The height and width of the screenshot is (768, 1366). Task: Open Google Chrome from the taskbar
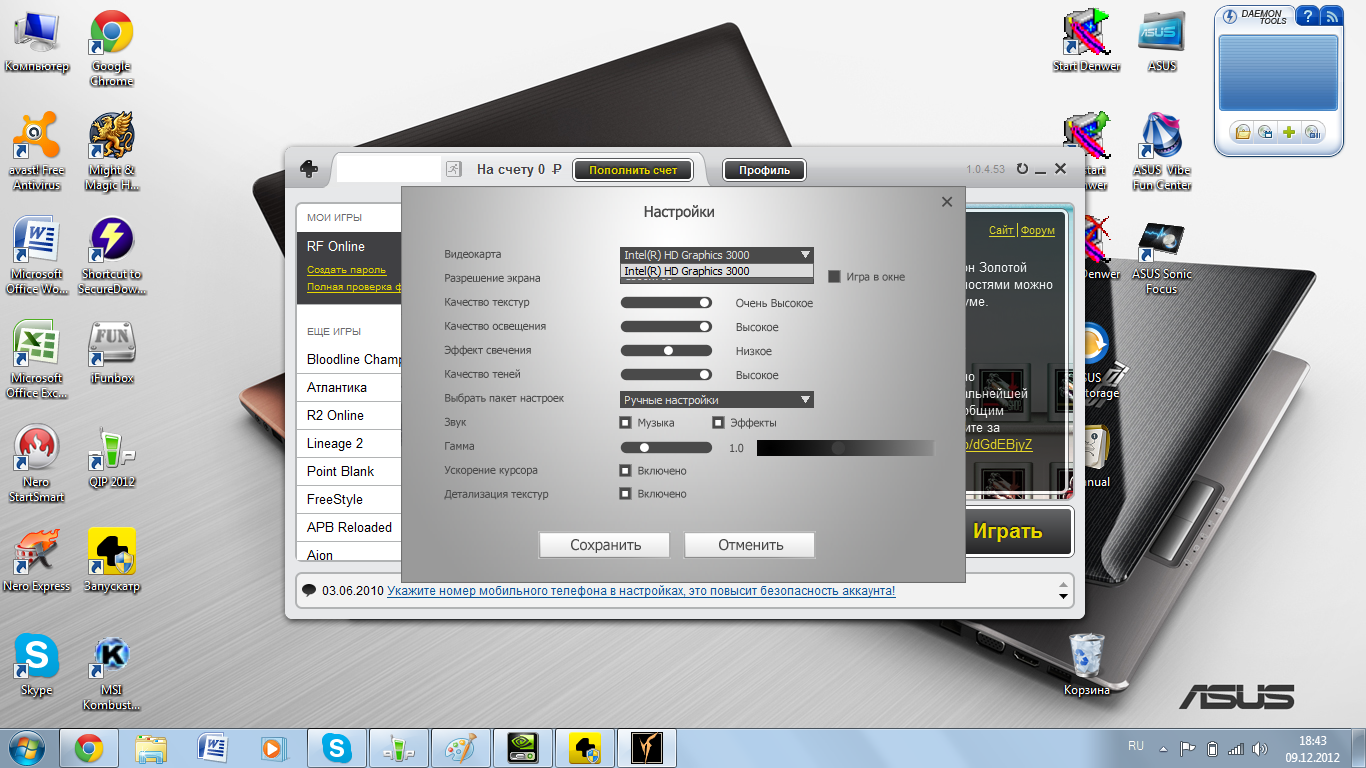tap(89, 747)
